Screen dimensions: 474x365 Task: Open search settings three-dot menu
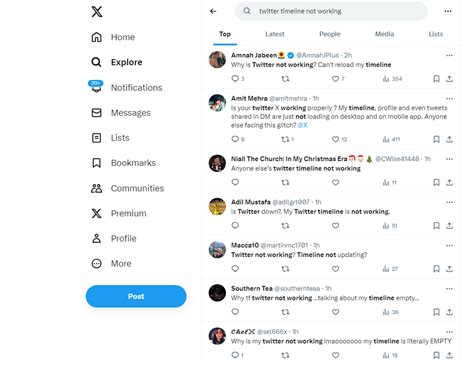tap(448, 11)
